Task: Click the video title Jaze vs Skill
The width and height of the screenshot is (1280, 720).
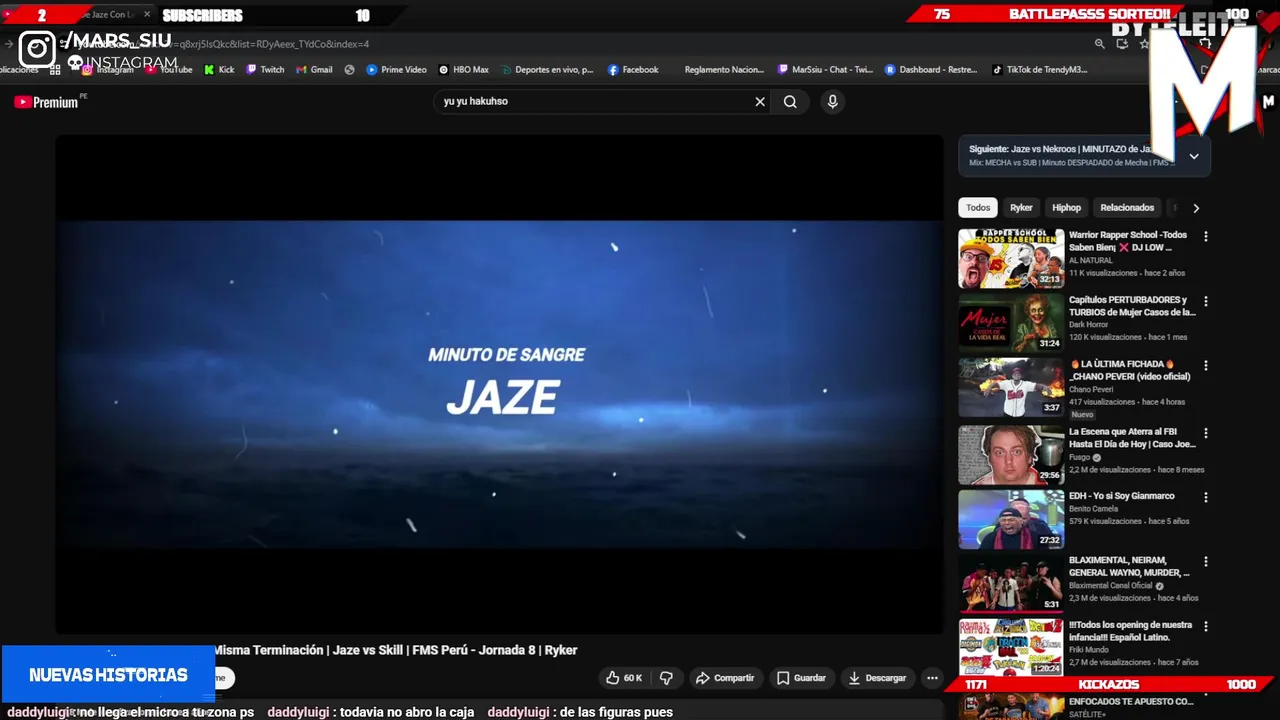Action: coord(395,650)
